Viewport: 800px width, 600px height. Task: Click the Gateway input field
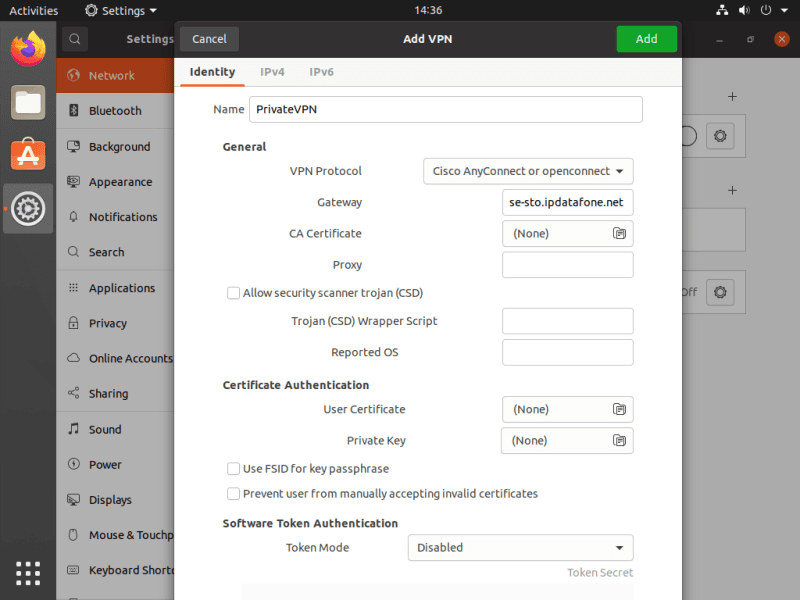coord(567,202)
